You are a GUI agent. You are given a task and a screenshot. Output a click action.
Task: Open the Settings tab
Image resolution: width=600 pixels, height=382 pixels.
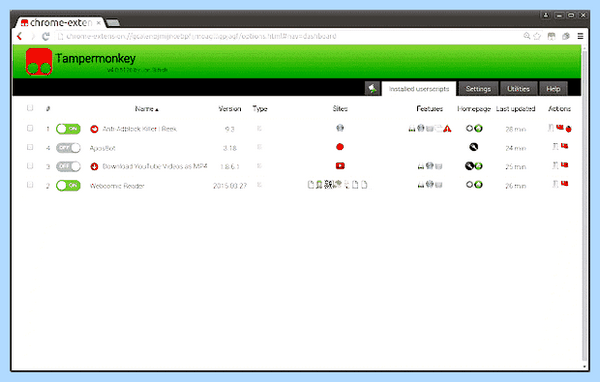478,89
